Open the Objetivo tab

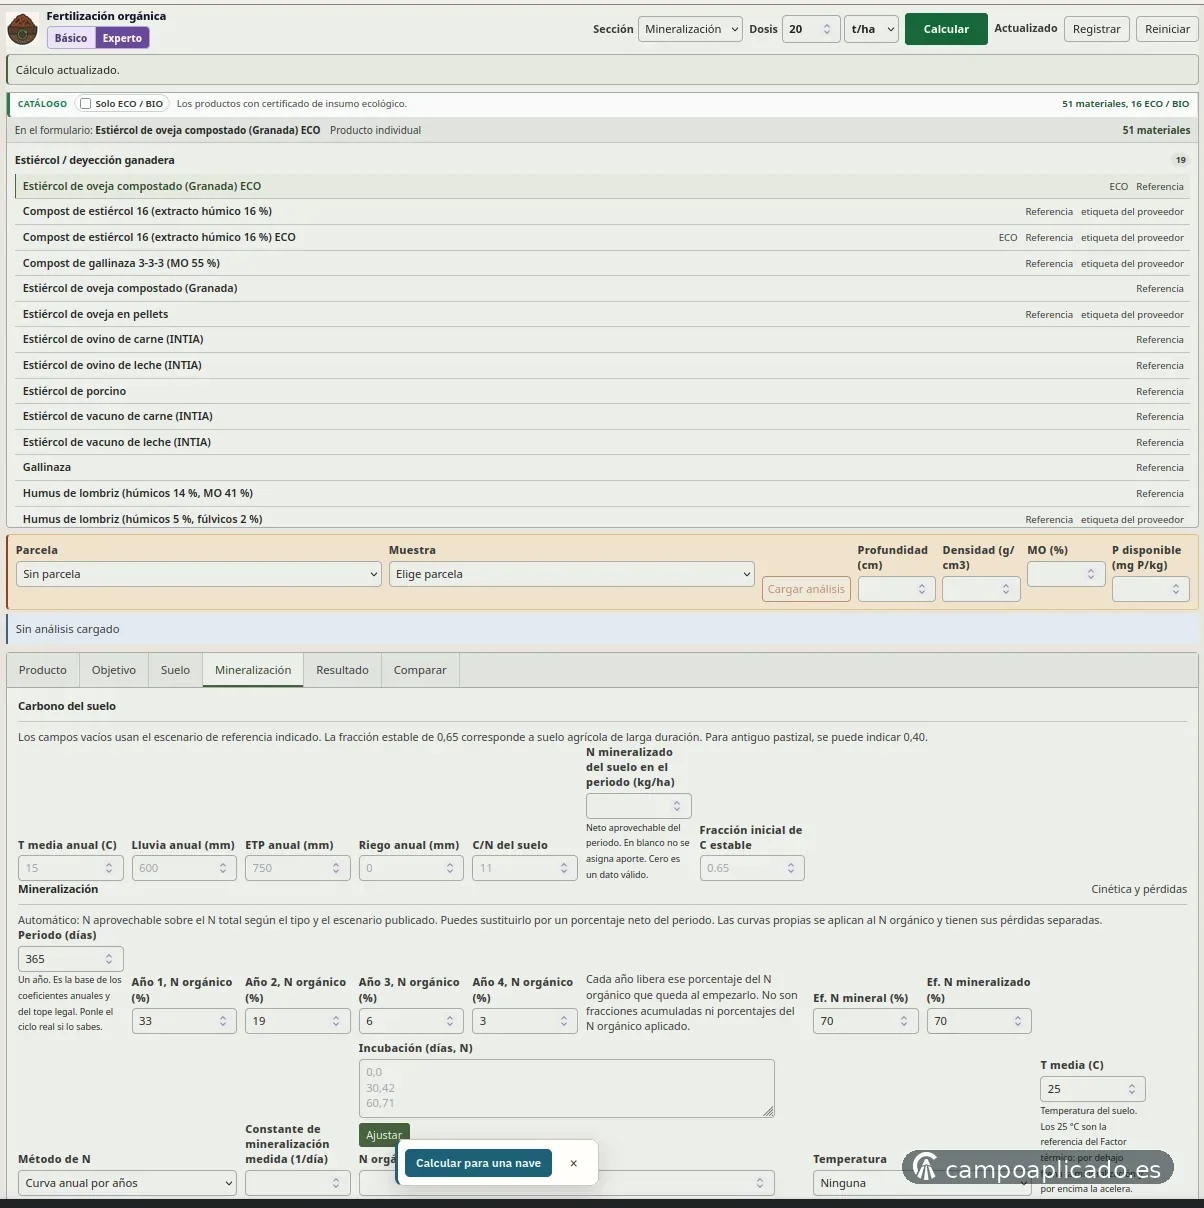point(114,670)
